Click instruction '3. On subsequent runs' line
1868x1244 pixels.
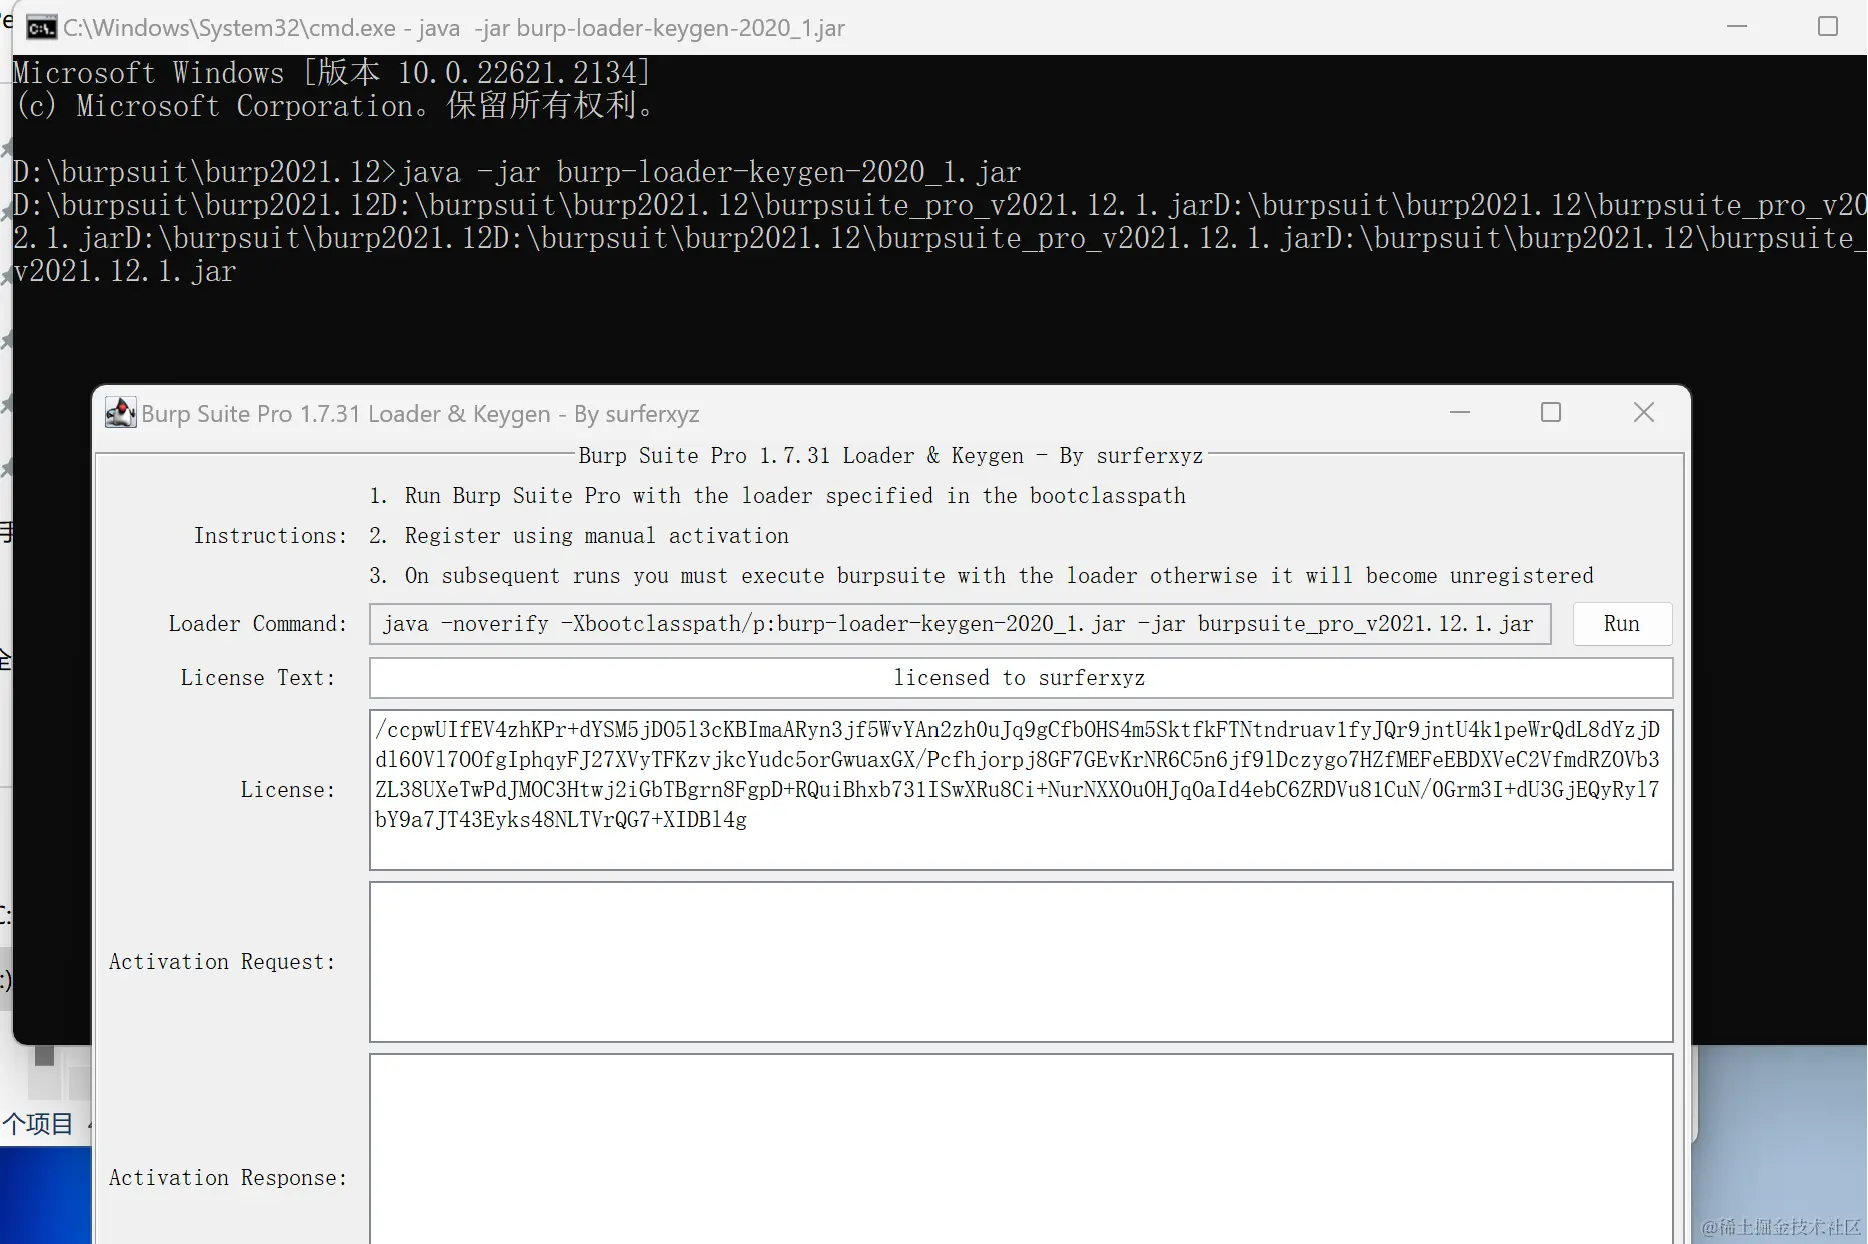click(x=981, y=576)
